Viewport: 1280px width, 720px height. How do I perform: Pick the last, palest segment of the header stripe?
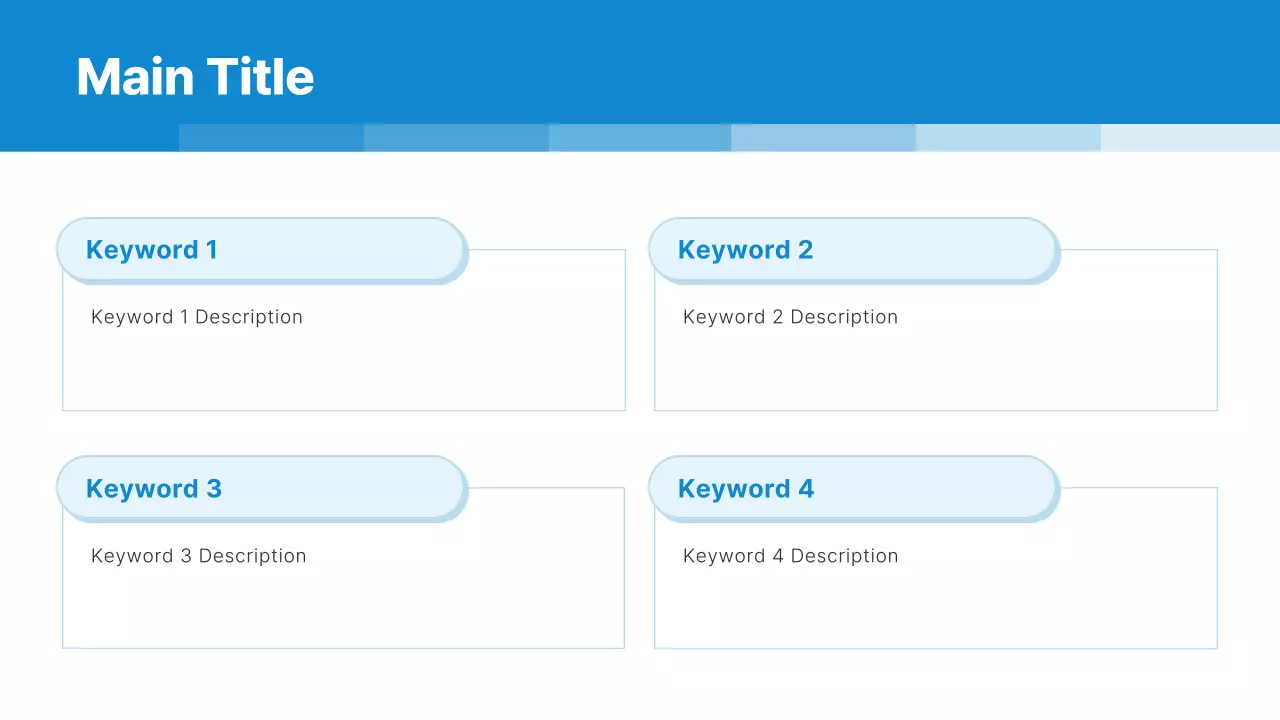point(1190,138)
